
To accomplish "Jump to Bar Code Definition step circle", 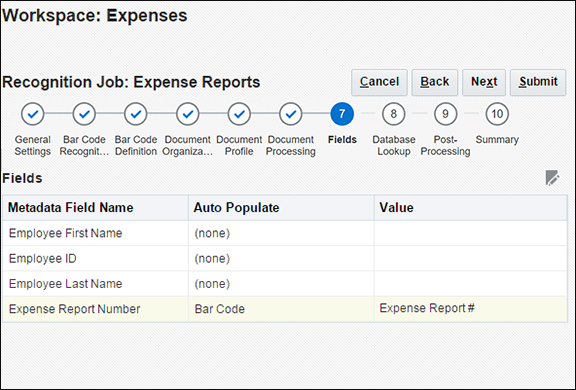I will [x=136, y=114].
